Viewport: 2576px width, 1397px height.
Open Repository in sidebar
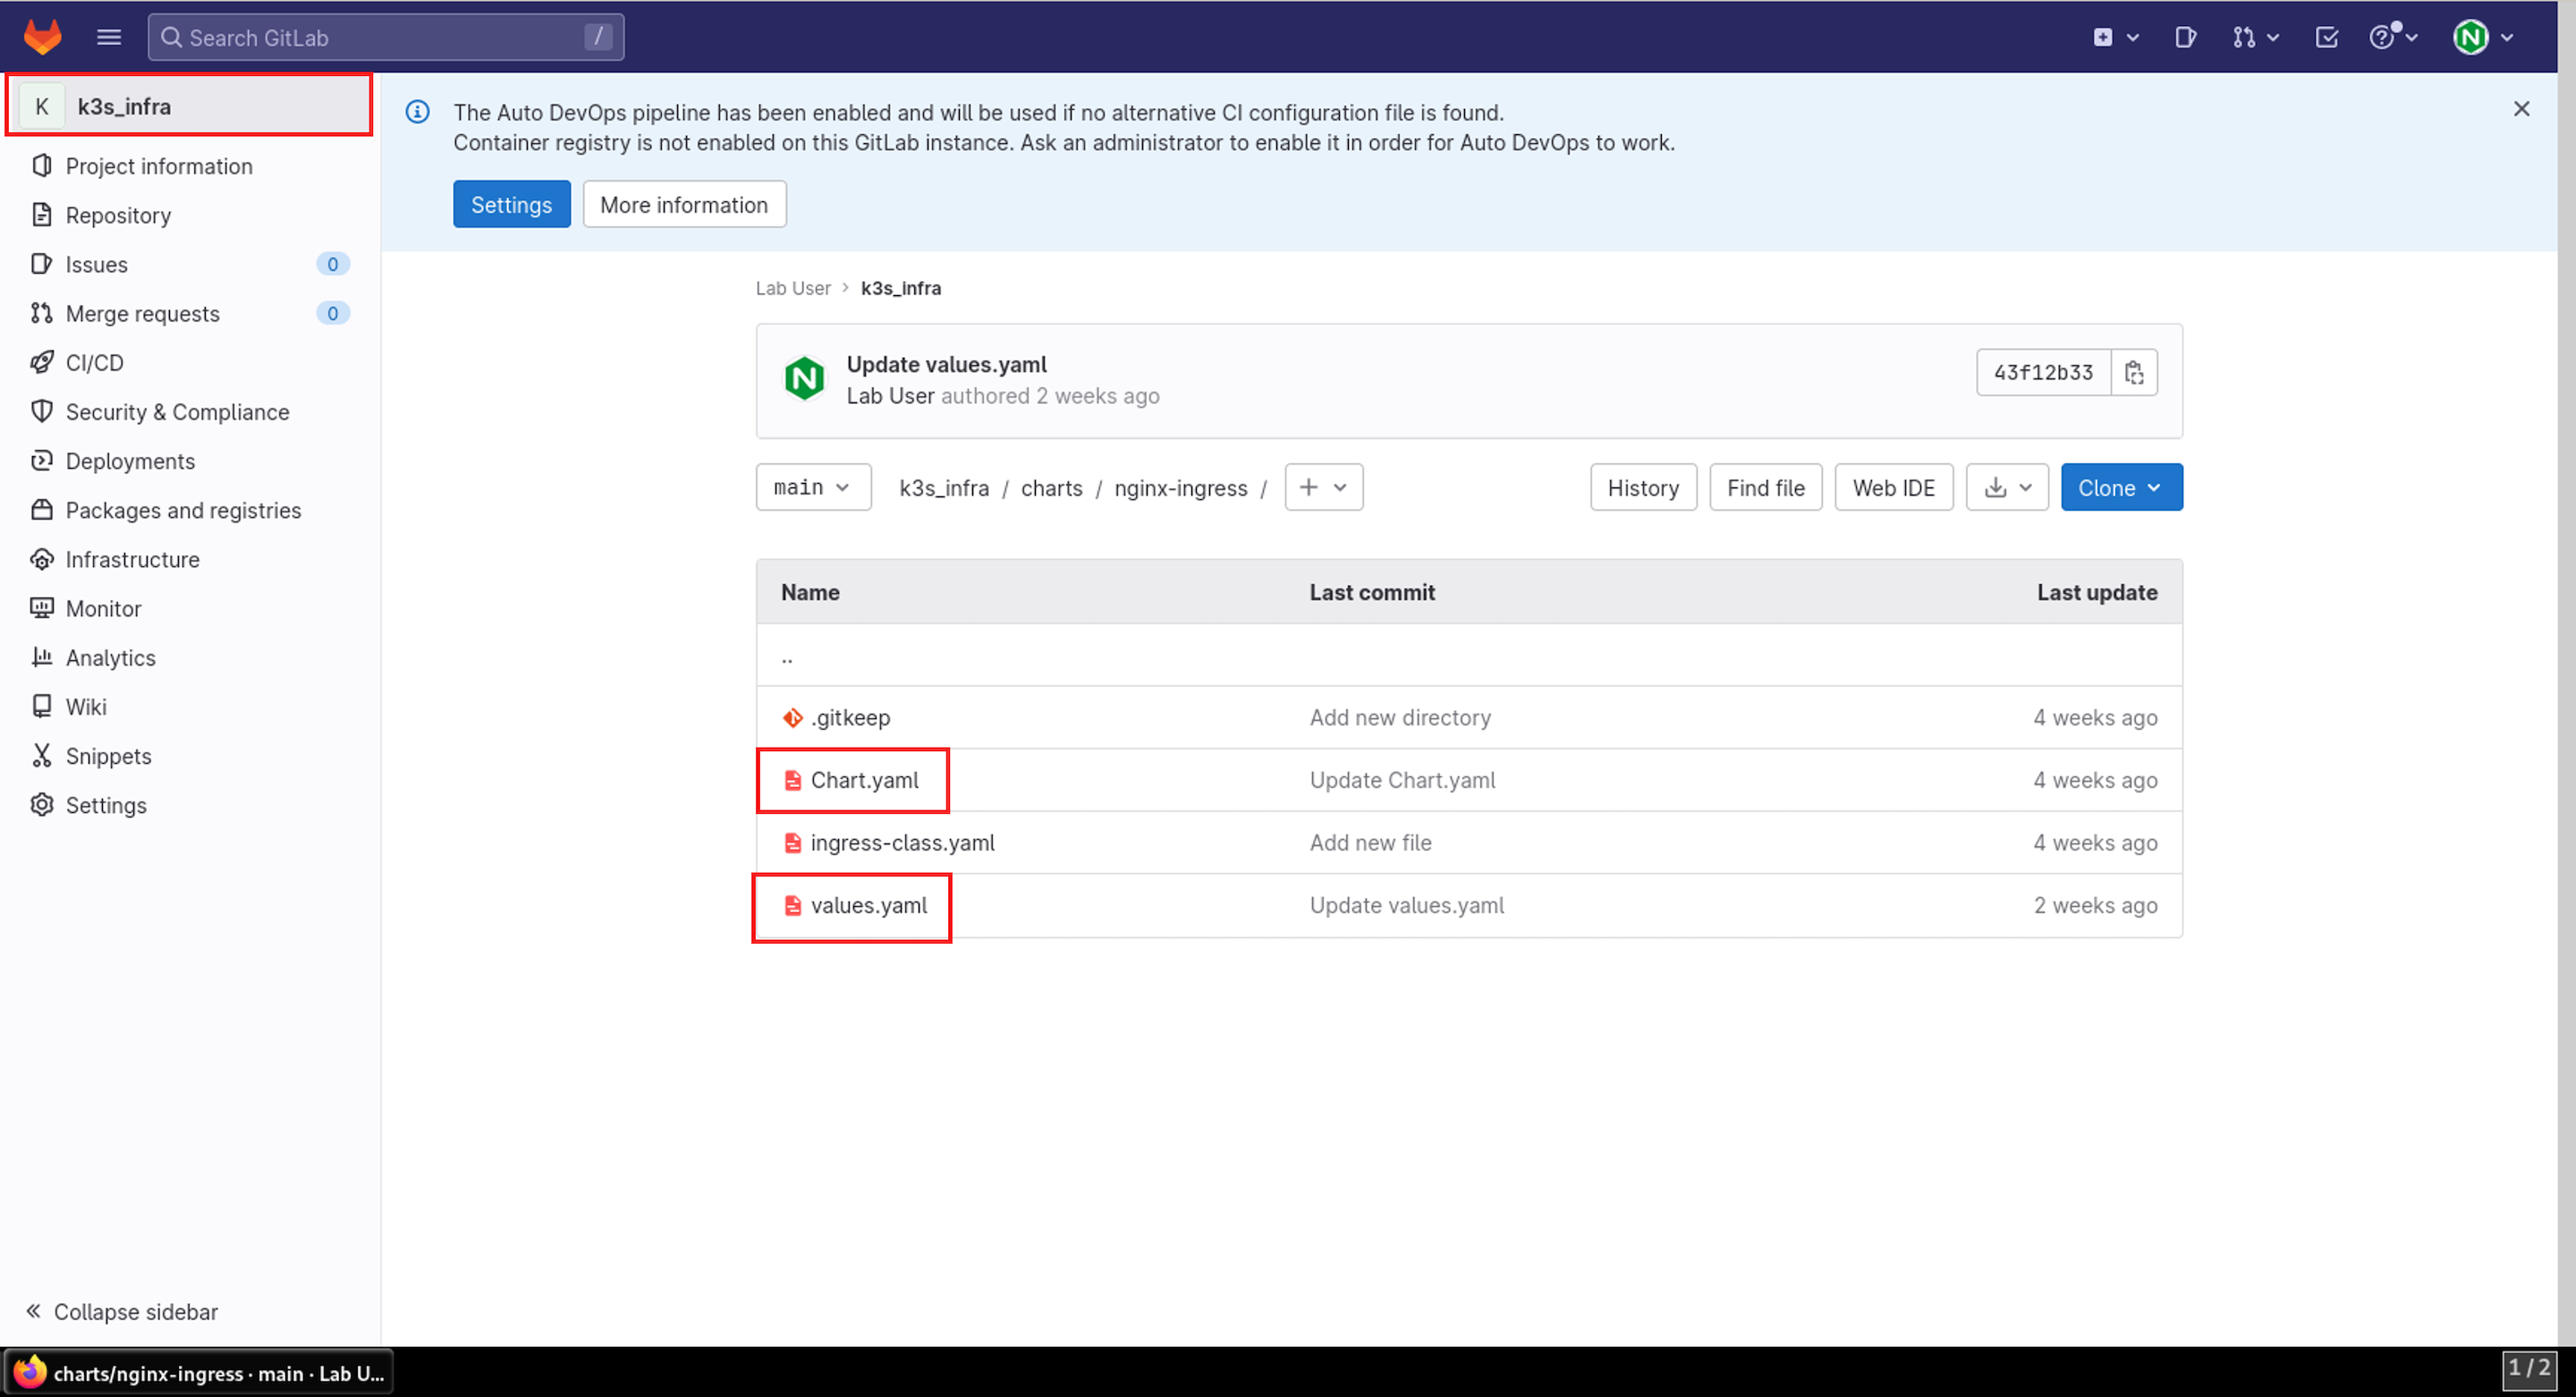tap(118, 215)
